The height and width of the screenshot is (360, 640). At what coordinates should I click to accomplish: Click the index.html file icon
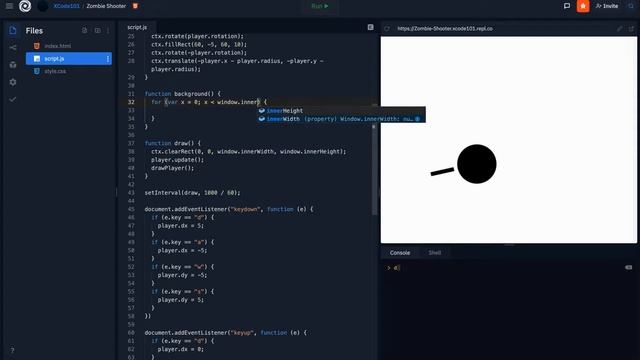37,46
